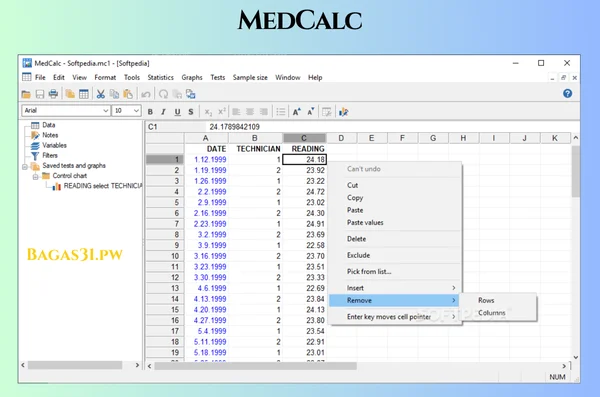Open the File menu
The height and width of the screenshot is (397, 600).
coord(40,77)
